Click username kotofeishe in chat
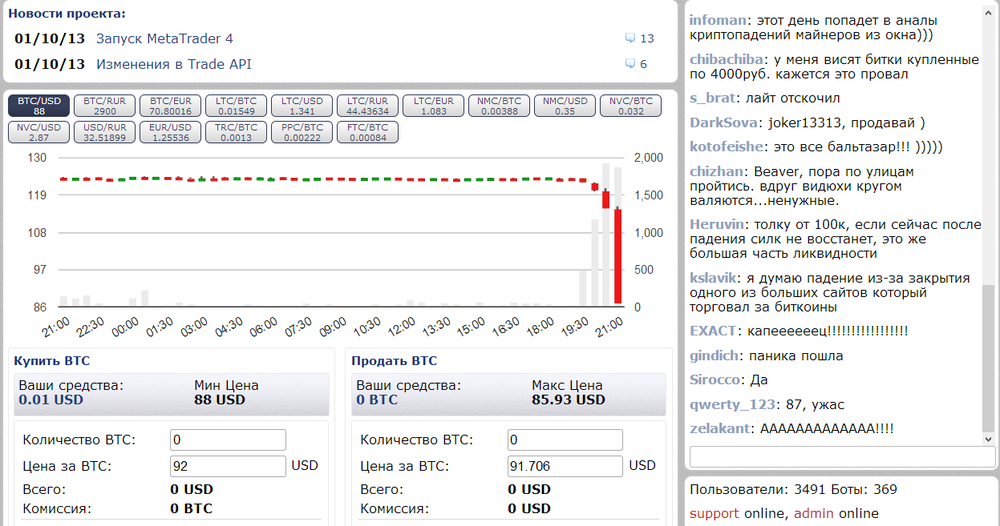This screenshot has width=1000, height=526. point(726,147)
